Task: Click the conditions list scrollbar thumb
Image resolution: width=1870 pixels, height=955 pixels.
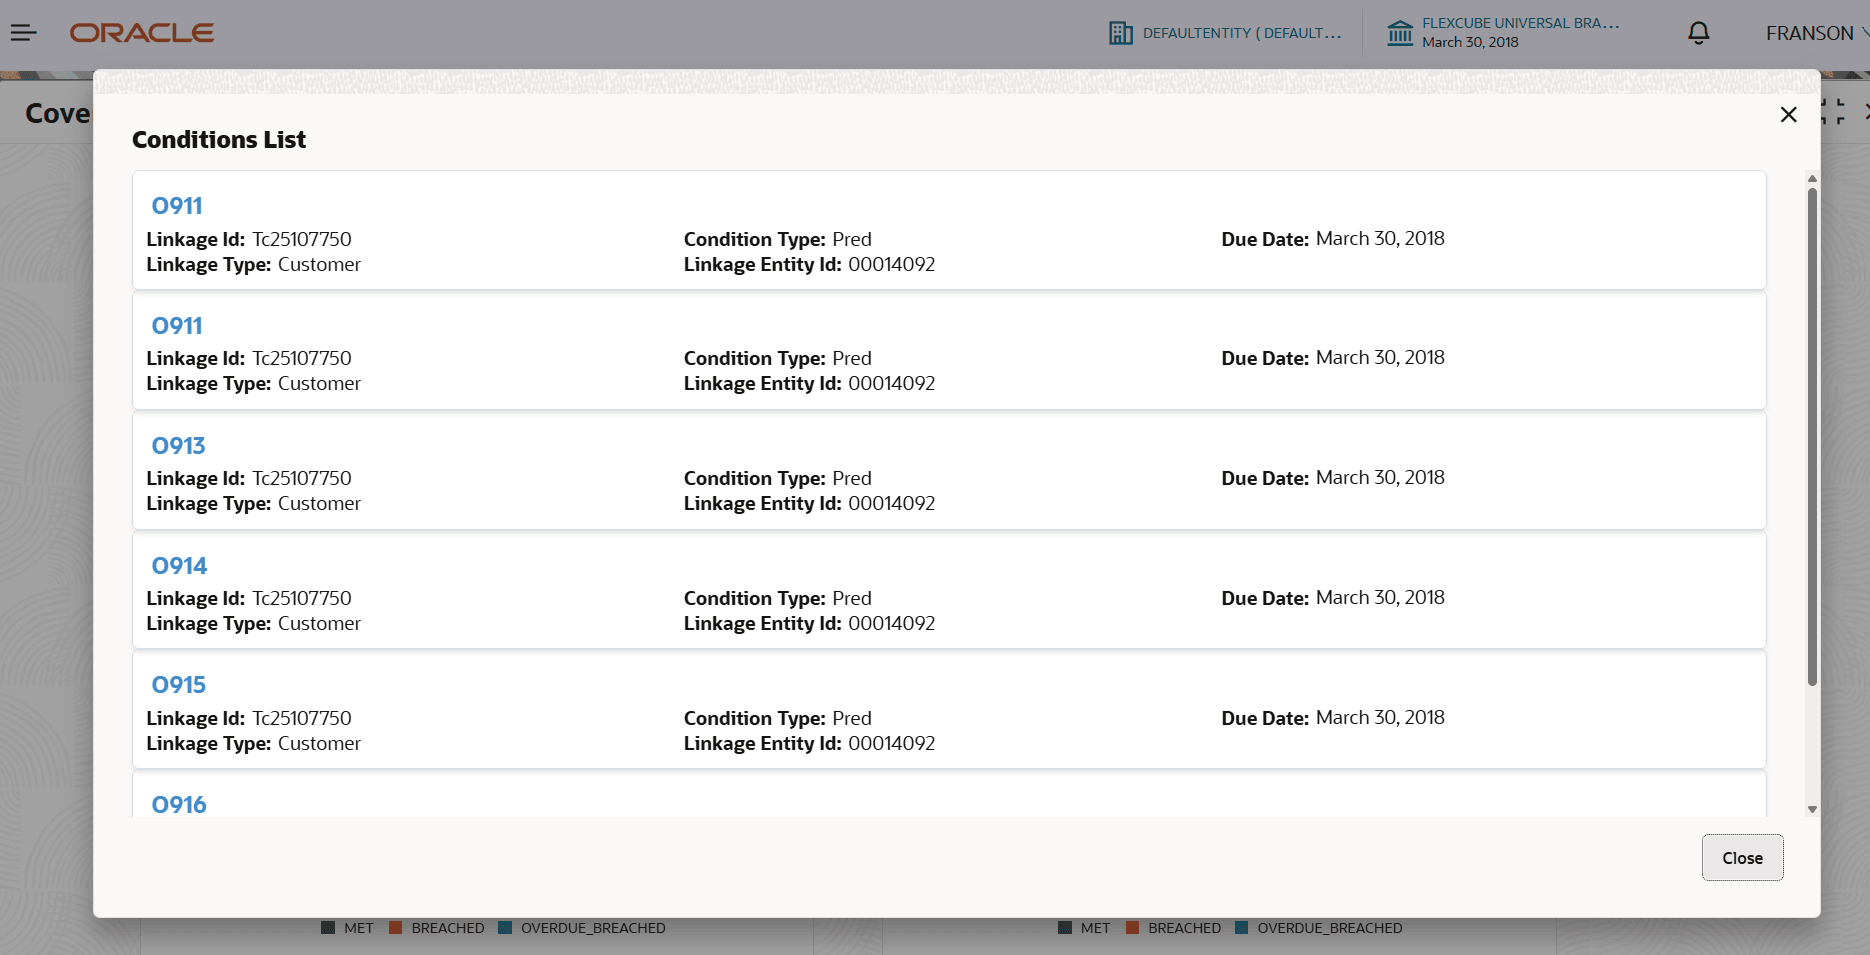Action: click(x=1812, y=436)
